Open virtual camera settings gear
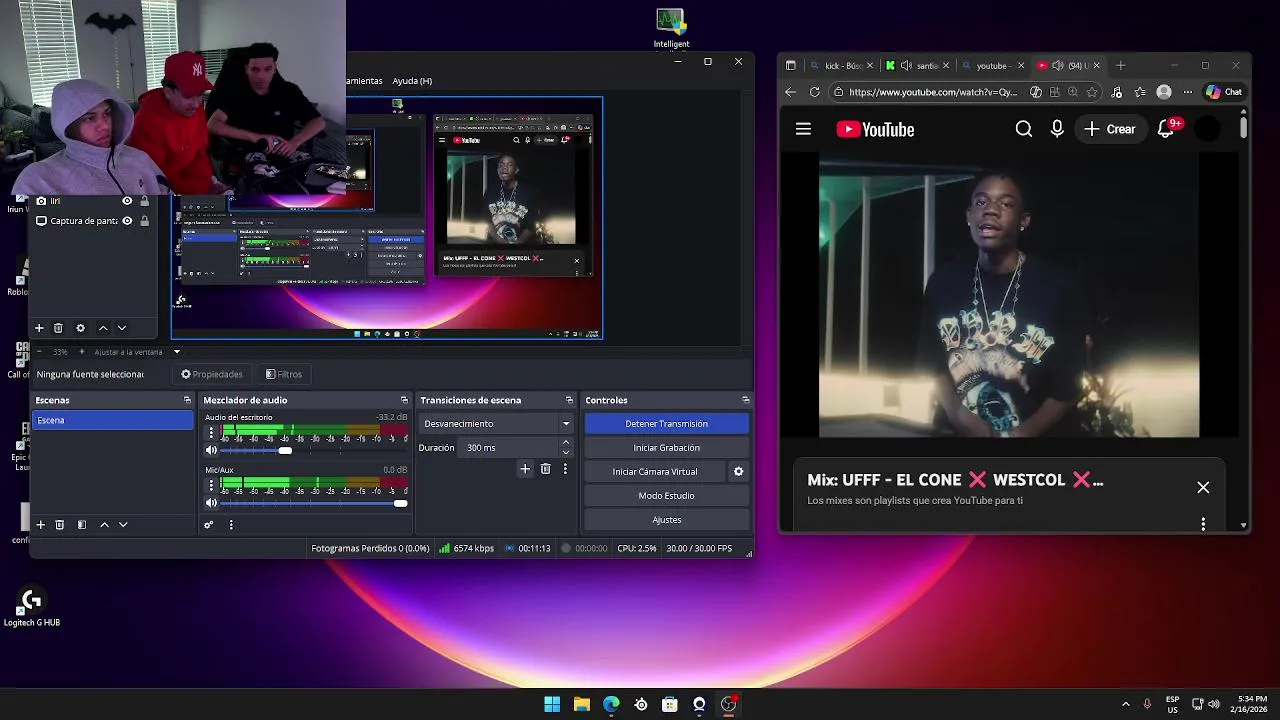 click(x=739, y=471)
